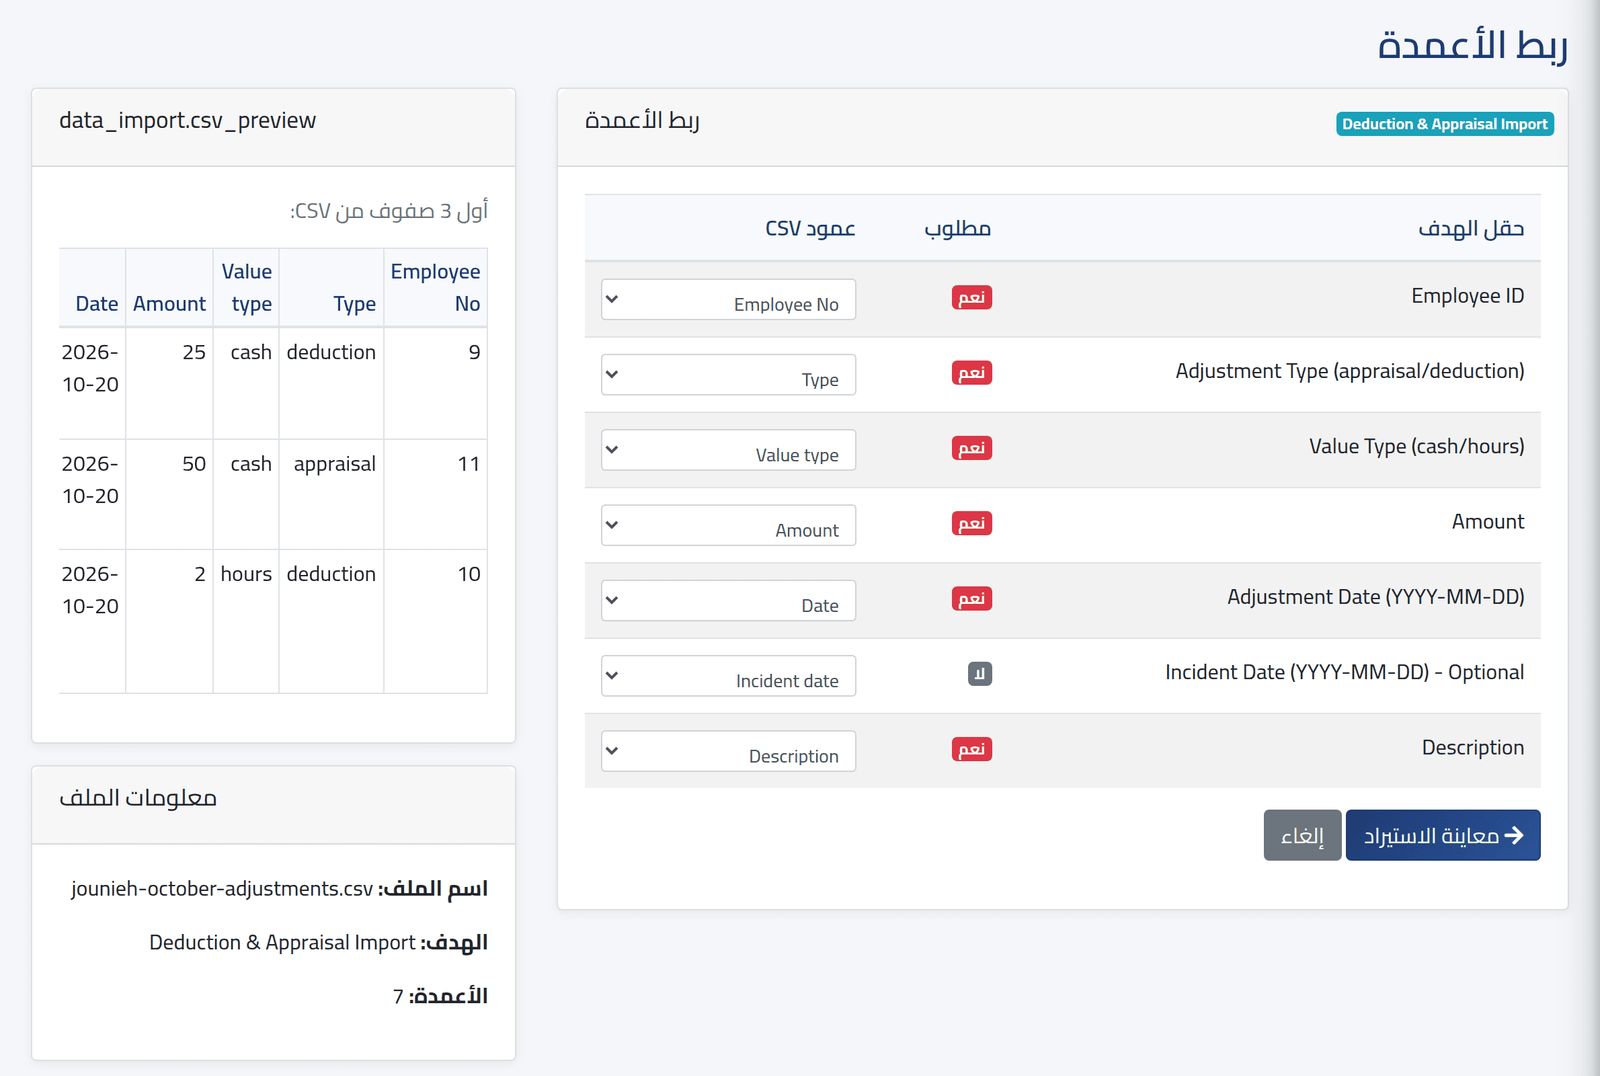This screenshot has height=1076, width=1600.
Task: Click the Employee ID target field label
Action: (1468, 296)
